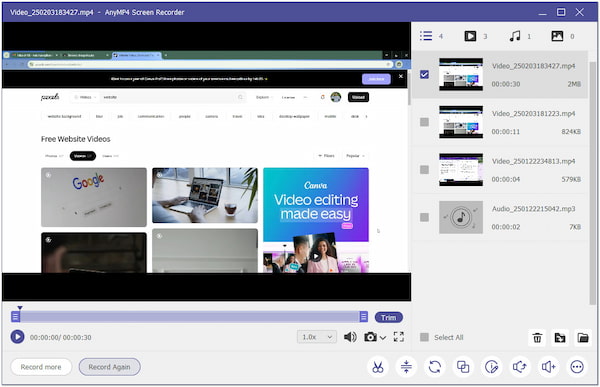Enter fullscreen preview mode
Image resolution: width=600 pixels, height=387 pixels.
click(x=399, y=337)
